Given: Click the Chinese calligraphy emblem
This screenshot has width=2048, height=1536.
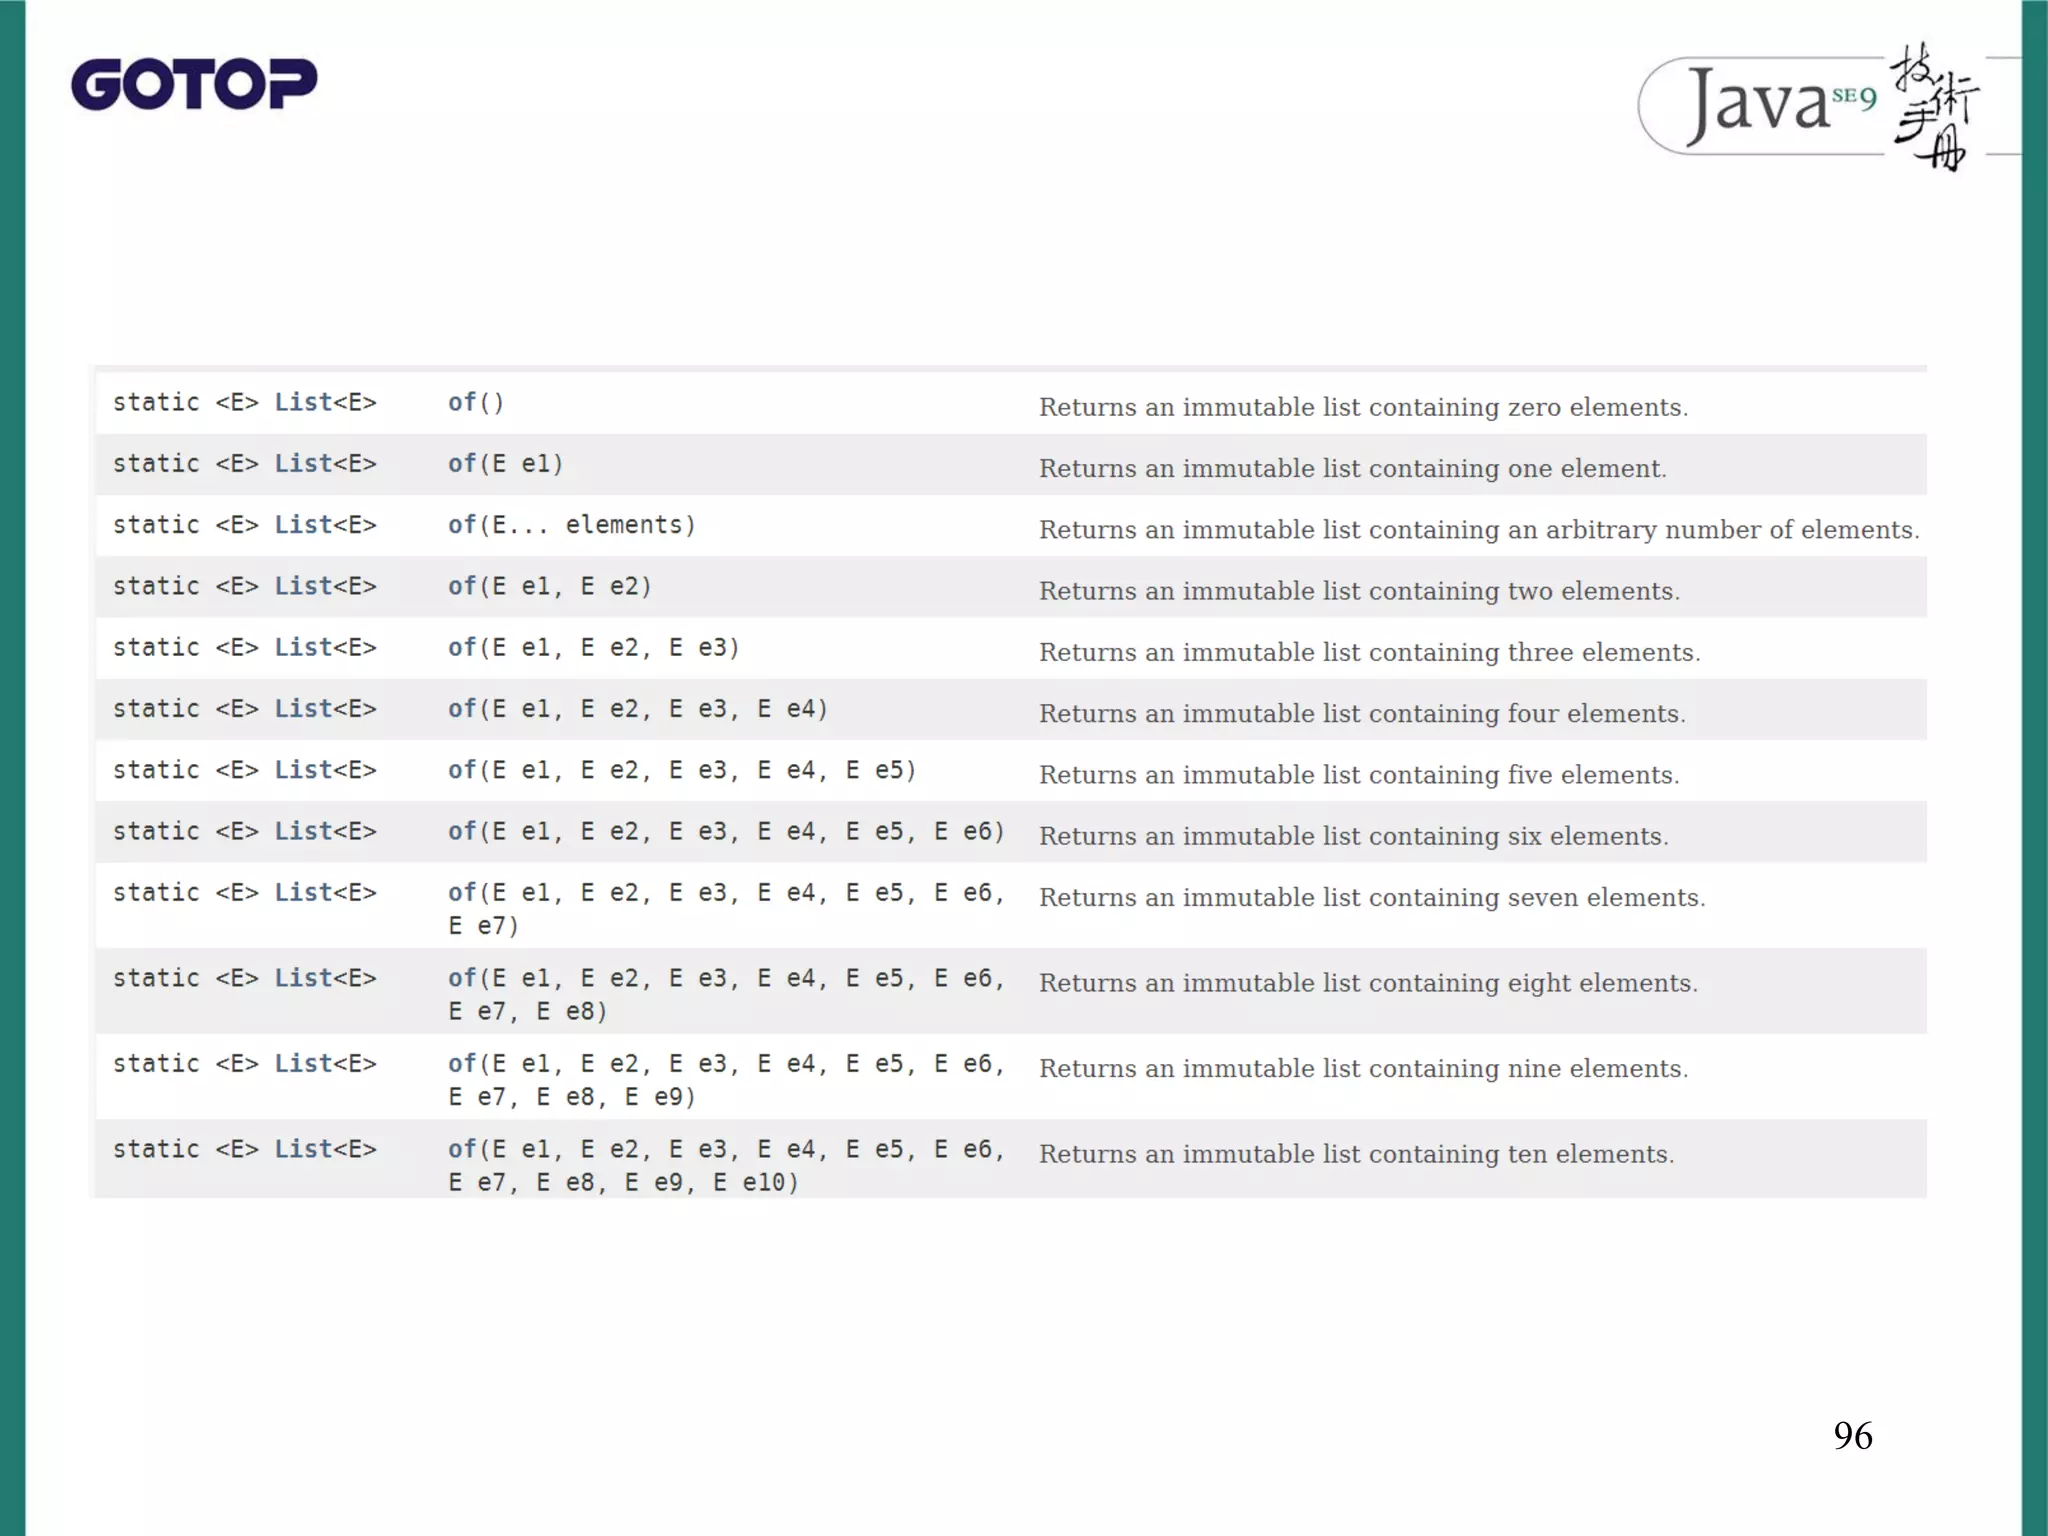Looking at the screenshot, I should click(1934, 108).
